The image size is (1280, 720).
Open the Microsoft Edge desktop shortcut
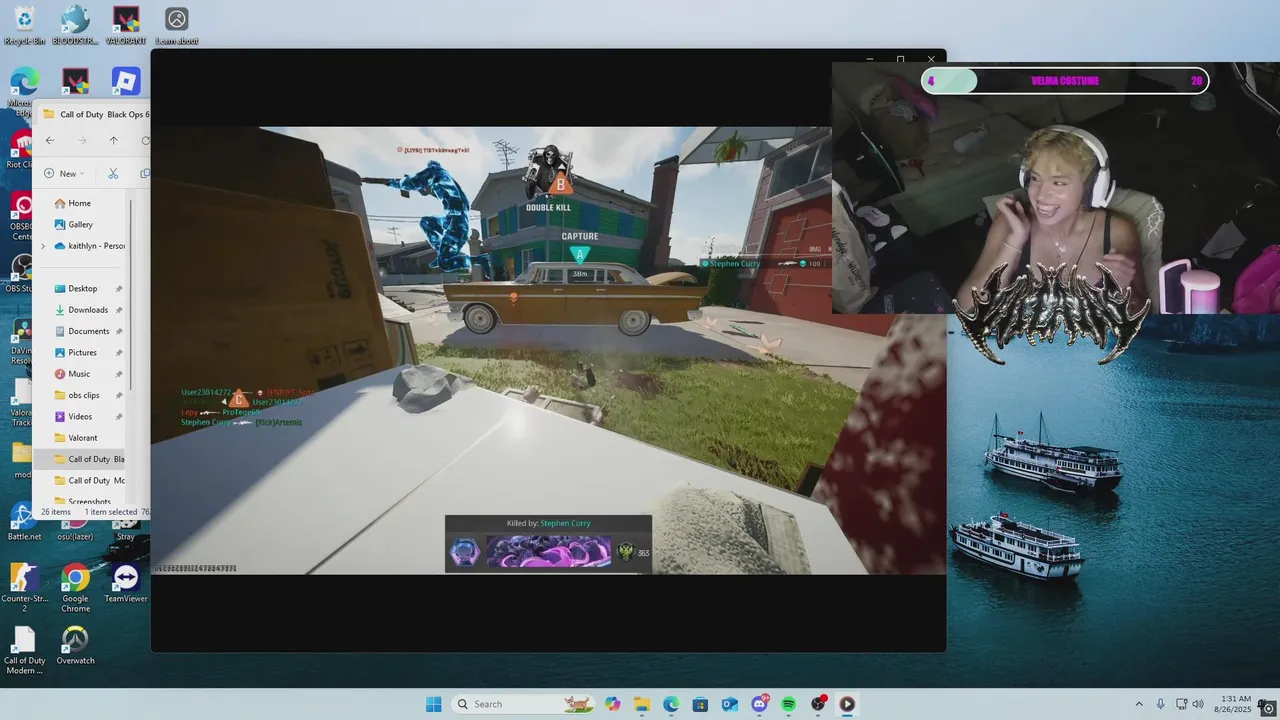(22, 88)
